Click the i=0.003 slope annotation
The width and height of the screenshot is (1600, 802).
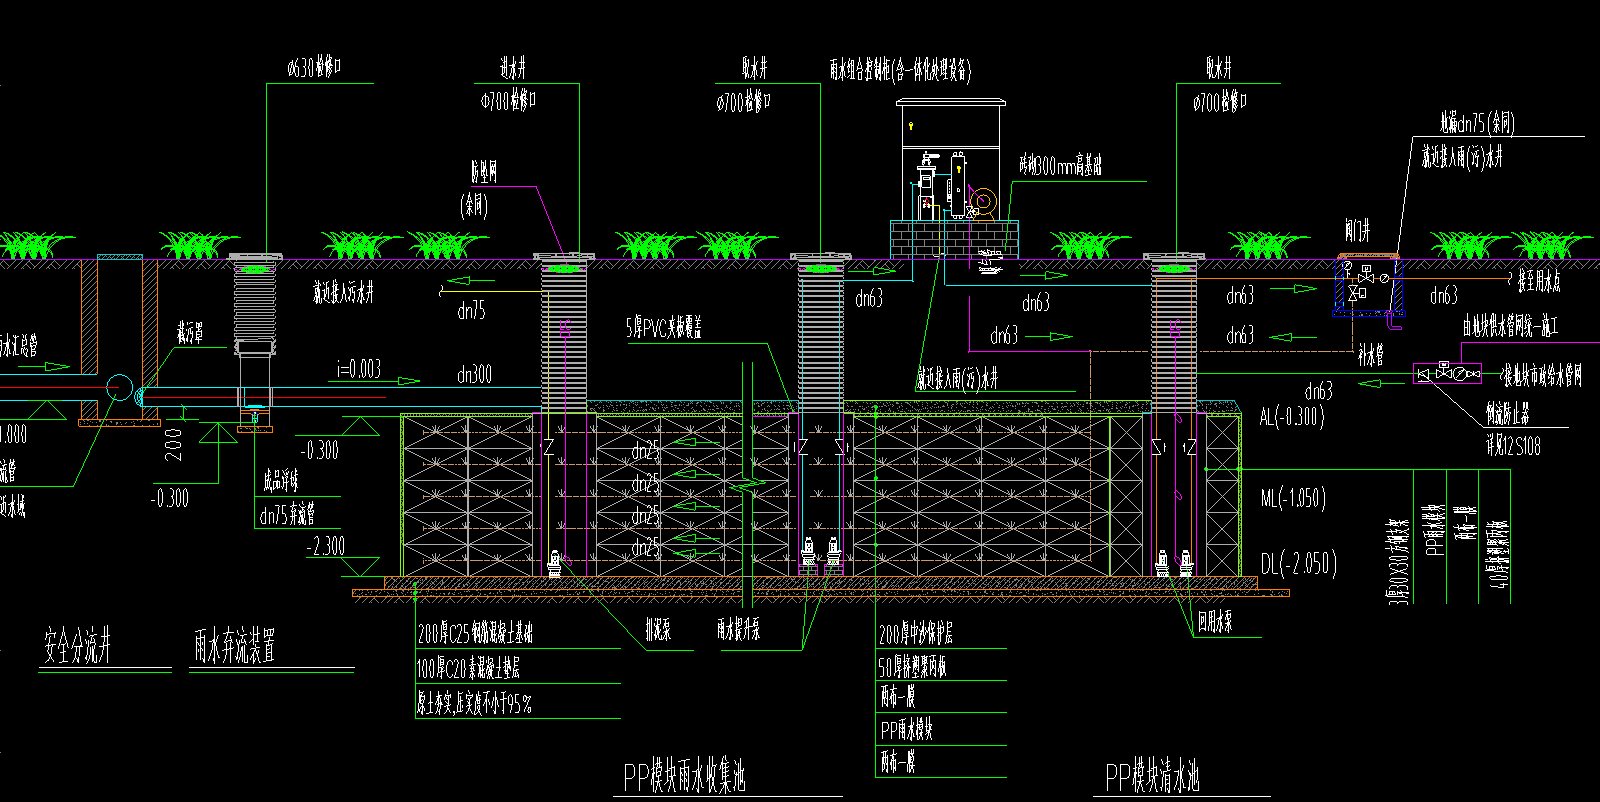coord(358,370)
